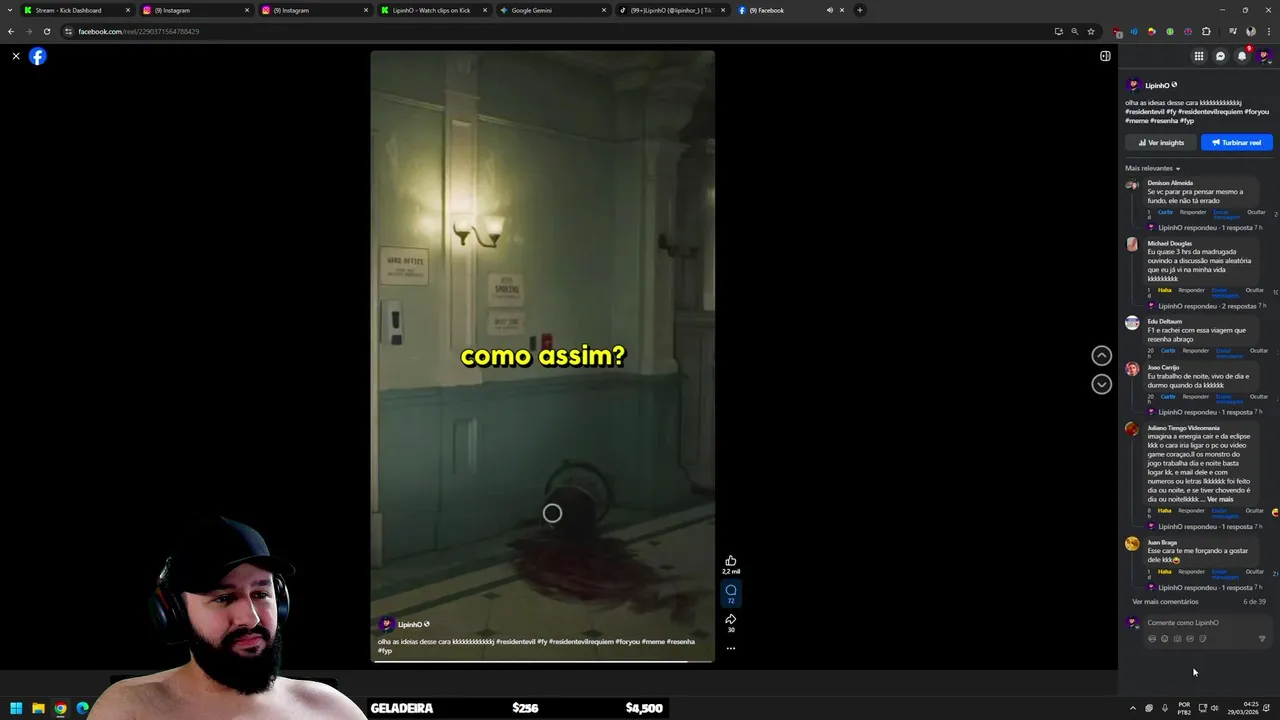The width and height of the screenshot is (1280, 720).
Task: Open a new browser tab
Action: point(859,10)
